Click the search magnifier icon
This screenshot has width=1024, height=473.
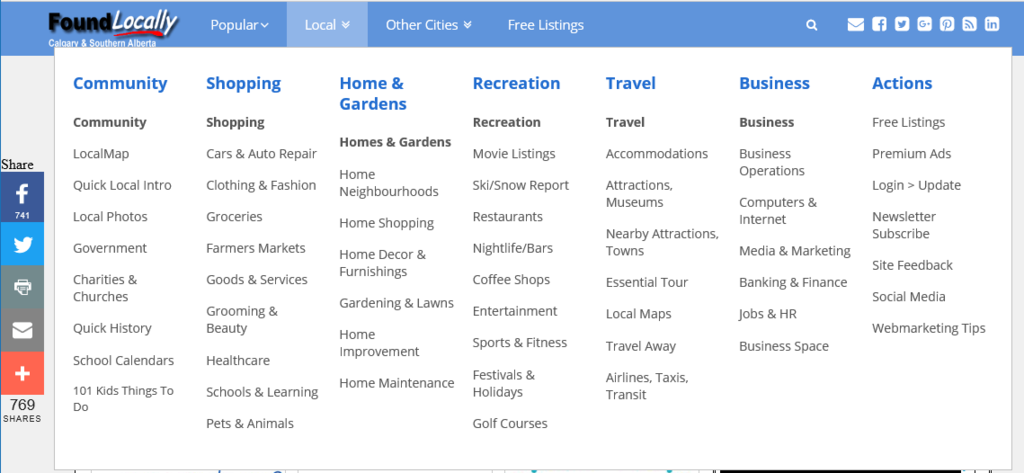point(812,25)
